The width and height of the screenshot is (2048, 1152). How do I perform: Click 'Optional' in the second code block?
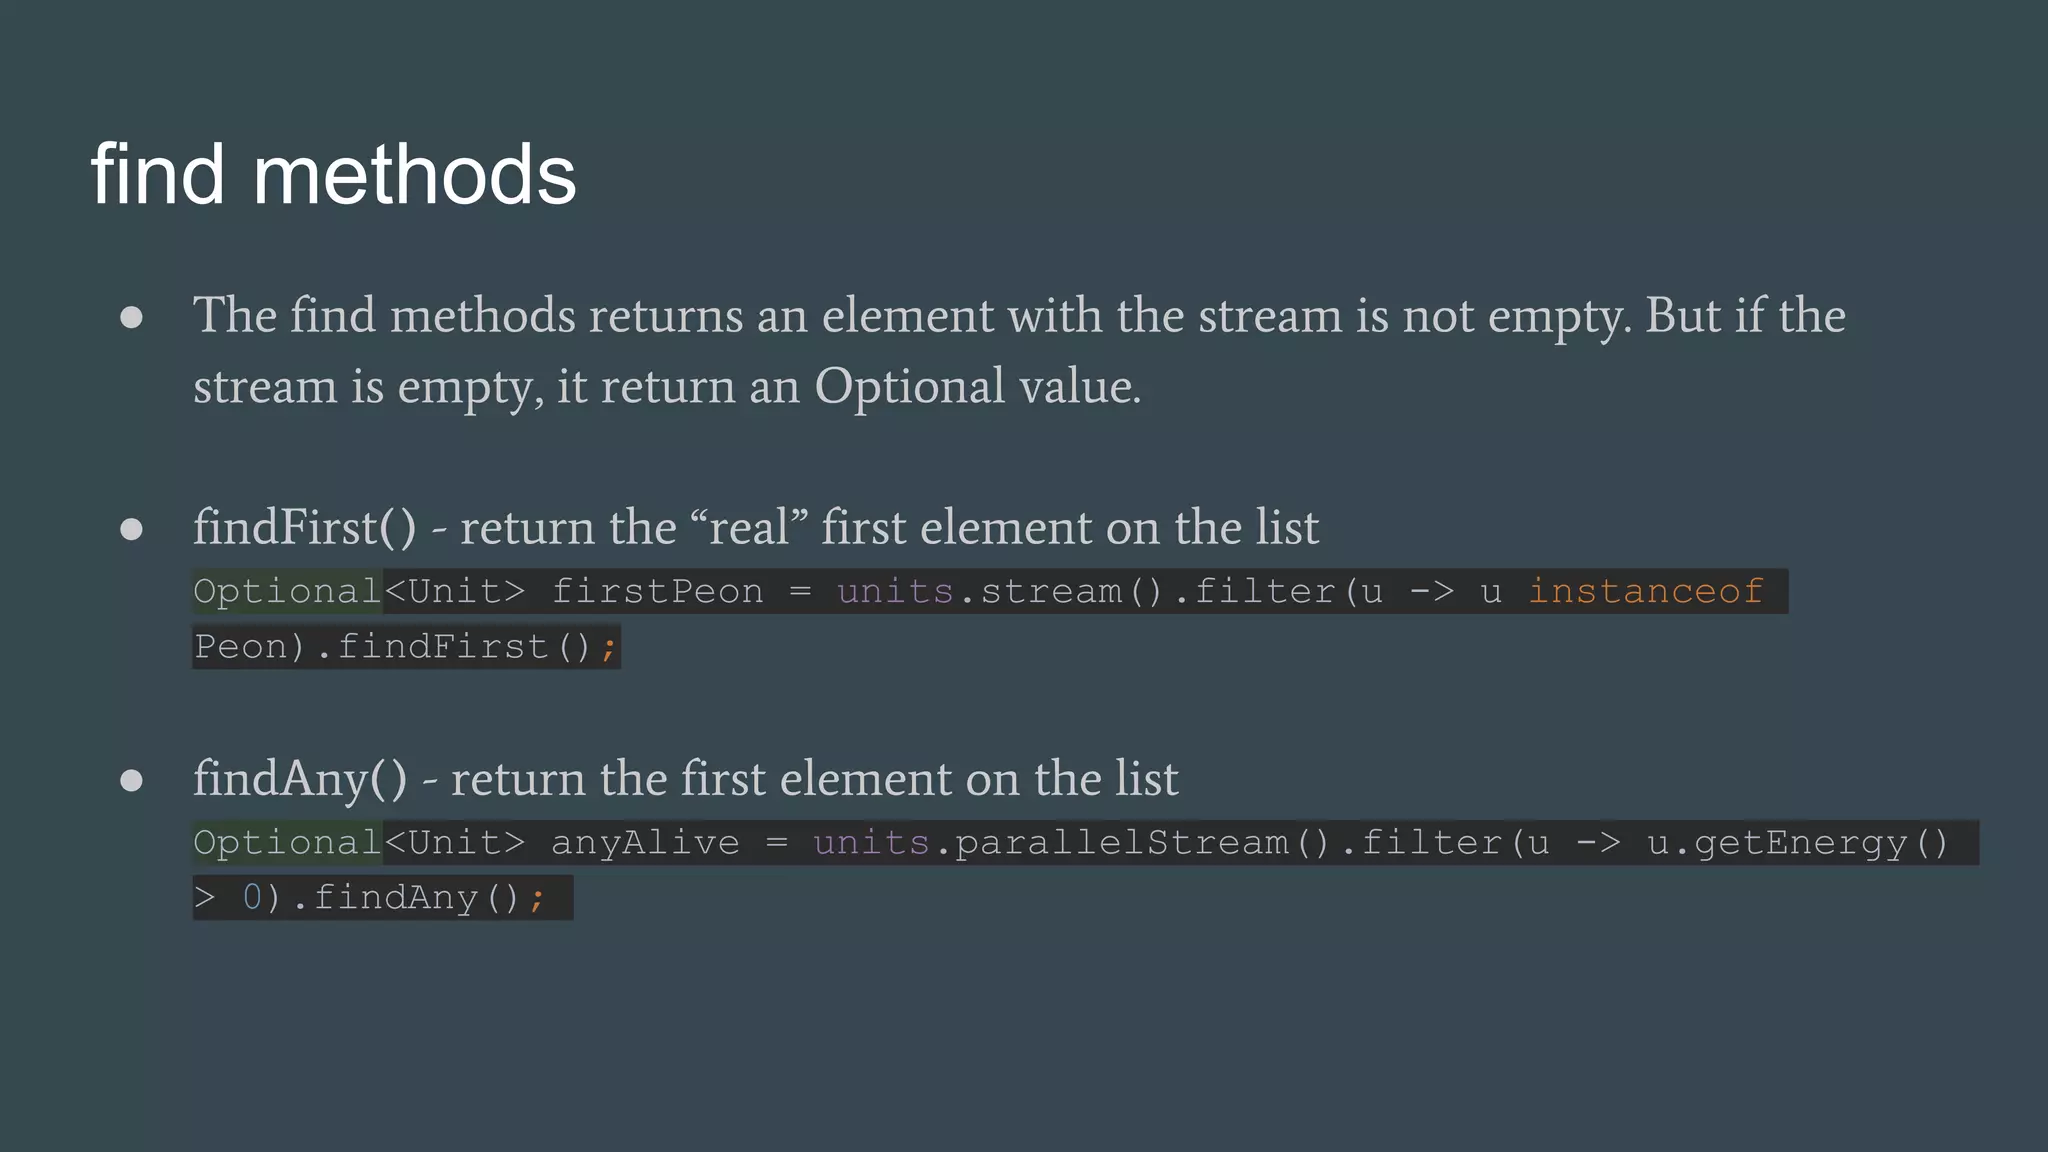tap(287, 843)
